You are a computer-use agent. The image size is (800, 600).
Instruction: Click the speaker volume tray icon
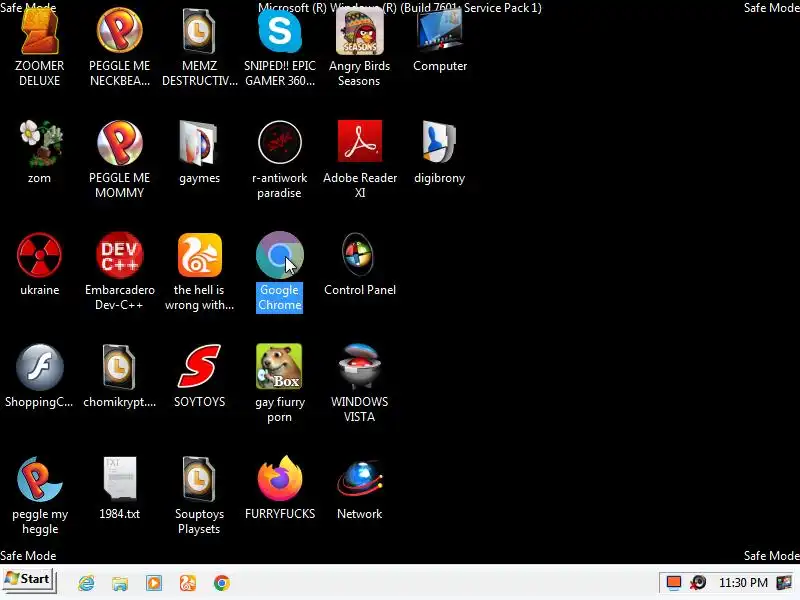coord(698,583)
